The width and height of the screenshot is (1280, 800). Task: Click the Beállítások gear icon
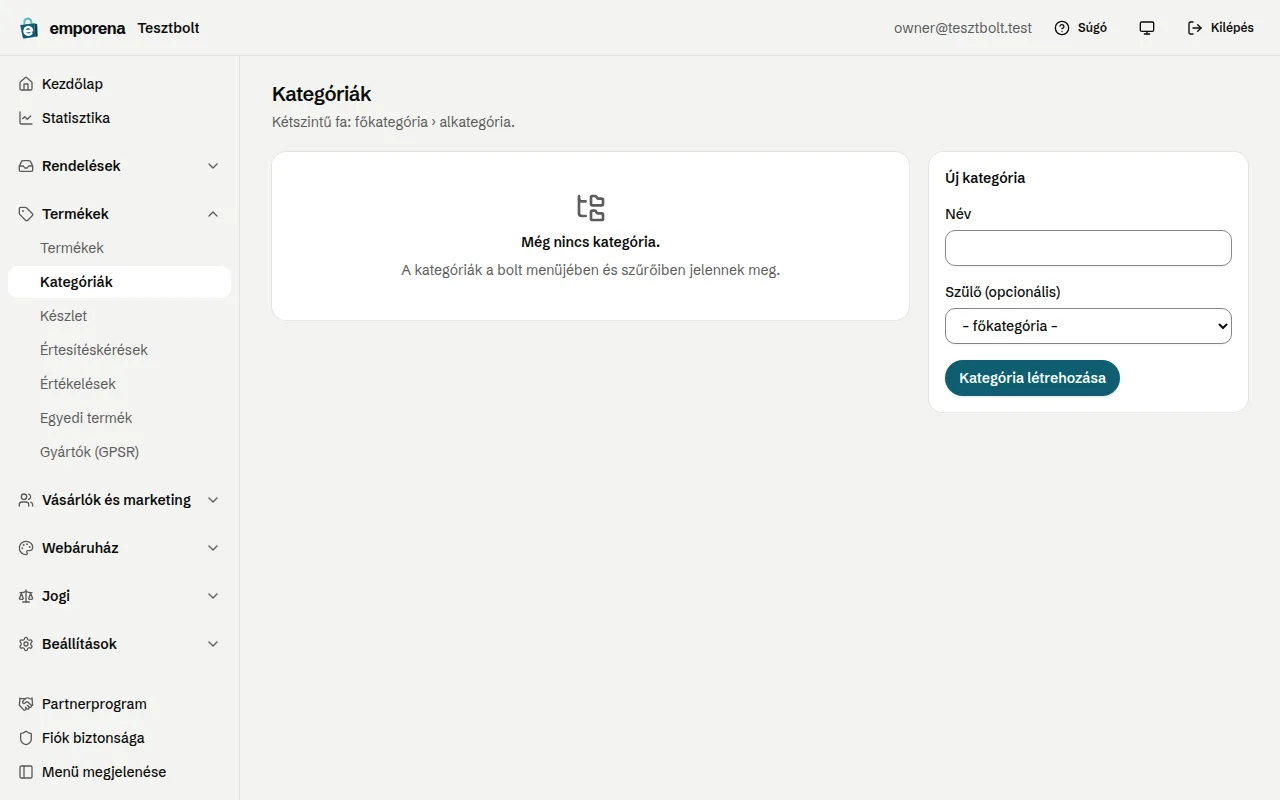tap(26, 644)
